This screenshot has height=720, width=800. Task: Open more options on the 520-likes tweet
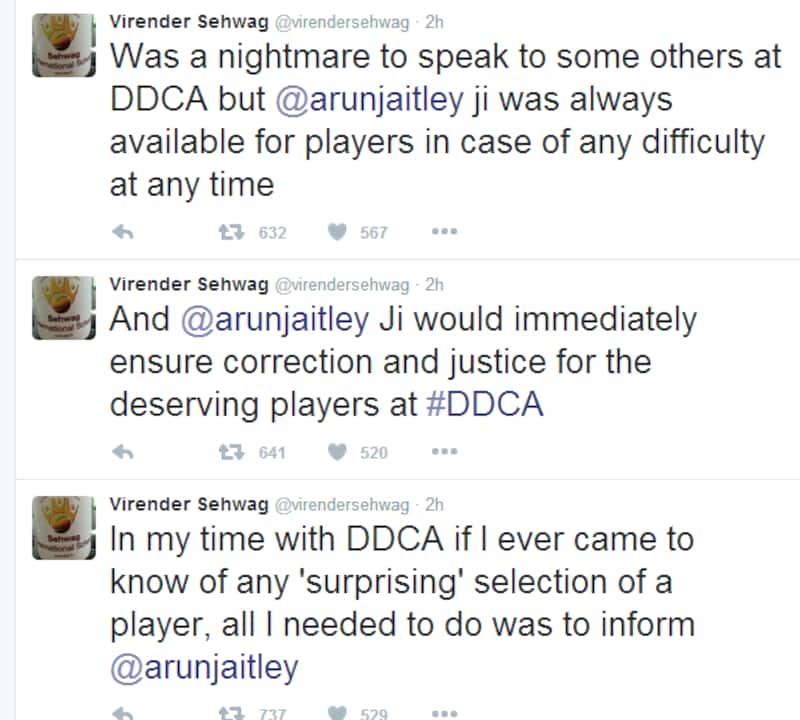[444, 452]
